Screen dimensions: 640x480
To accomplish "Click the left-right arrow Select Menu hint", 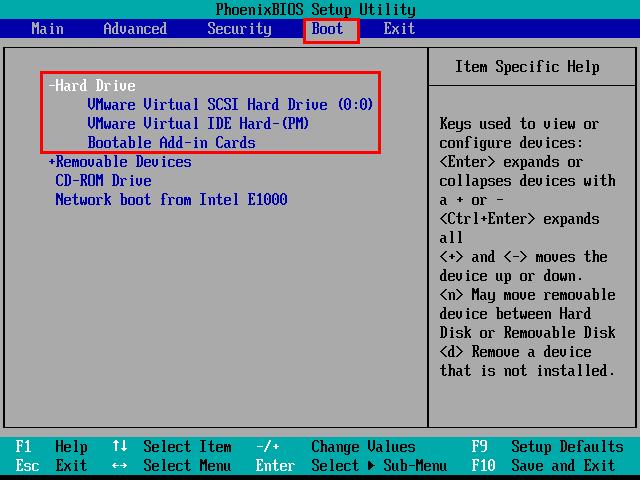I will [x=171, y=466].
